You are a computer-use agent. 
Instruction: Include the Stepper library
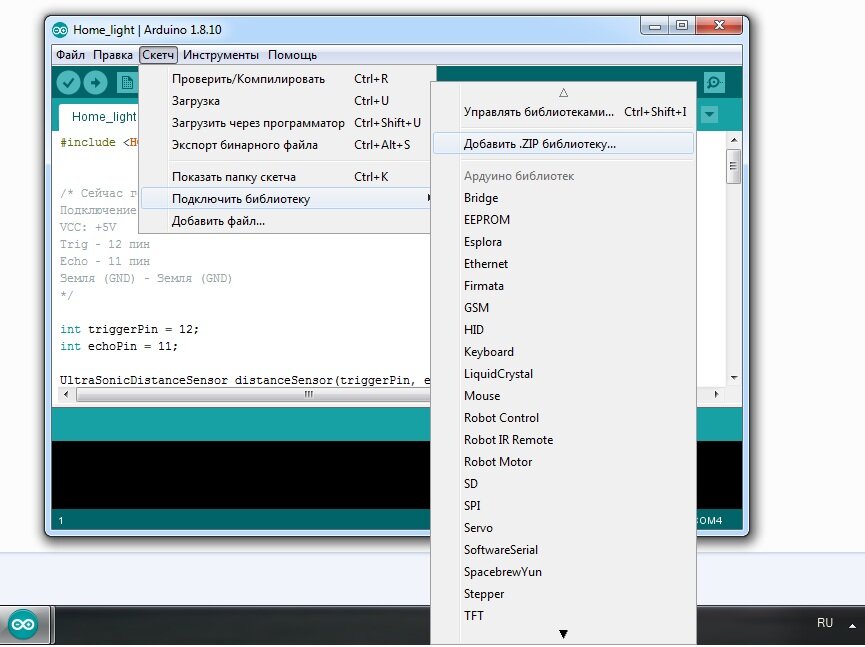pos(563,594)
